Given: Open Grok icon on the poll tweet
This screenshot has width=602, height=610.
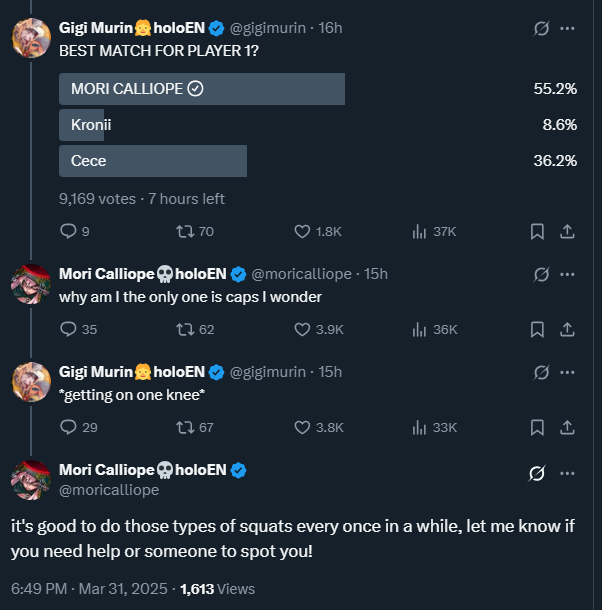Looking at the screenshot, I should click(x=541, y=28).
